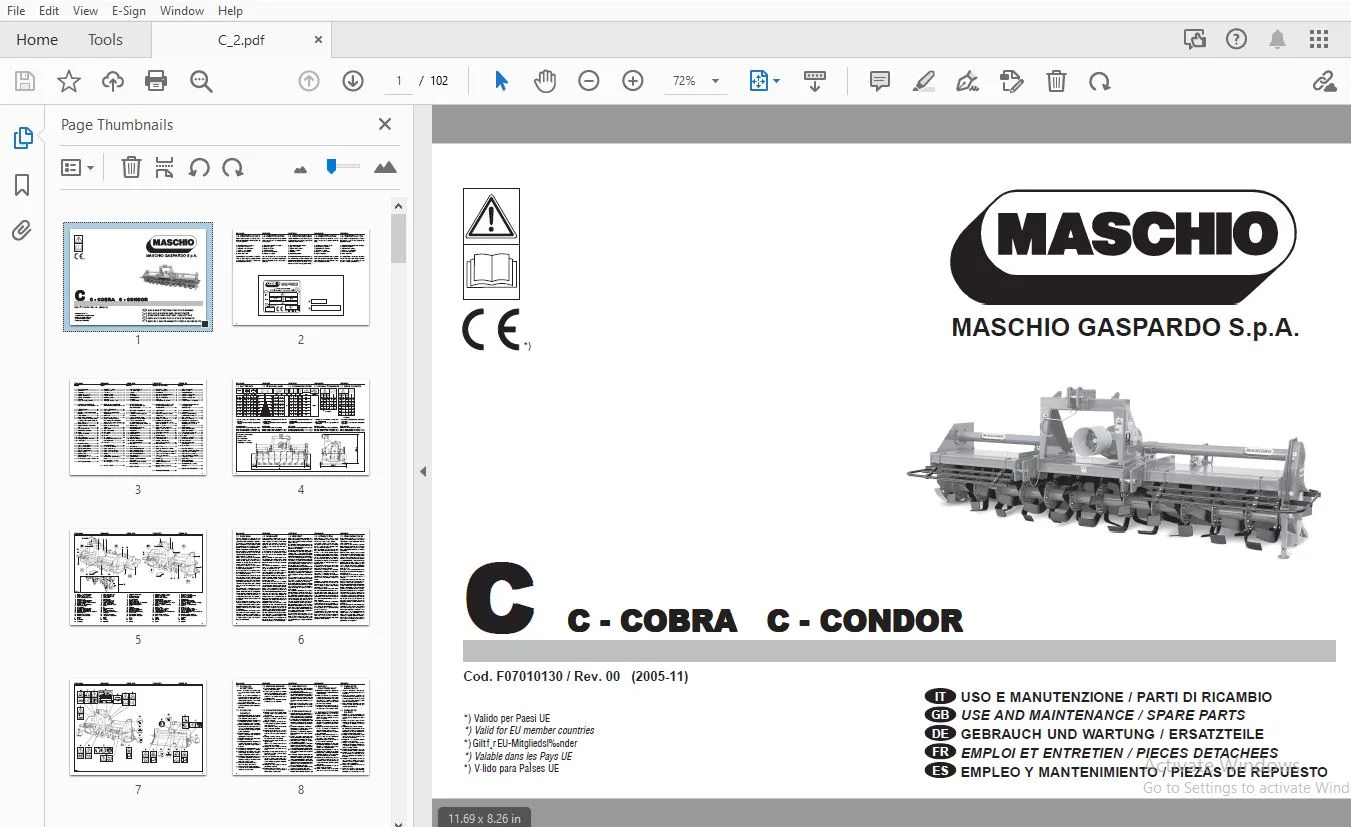Open the View menu
Viewport: 1351px width, 827px height.
click(x=85, y=10)
